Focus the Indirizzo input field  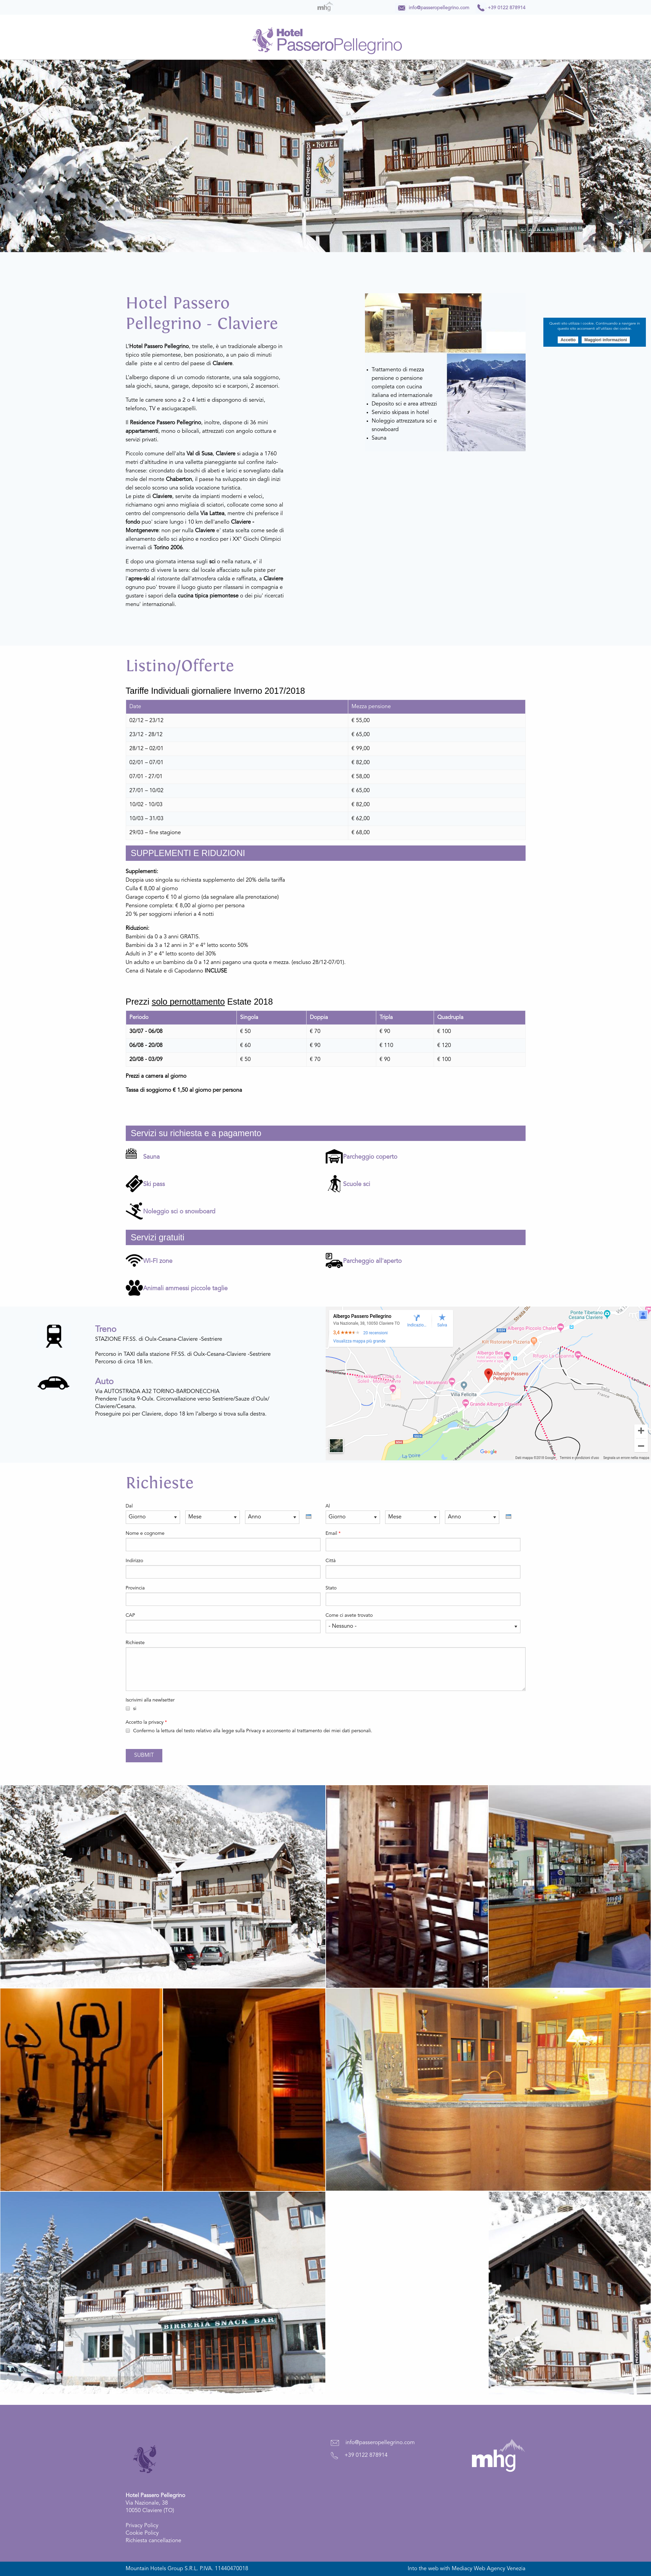(223, 1572)
